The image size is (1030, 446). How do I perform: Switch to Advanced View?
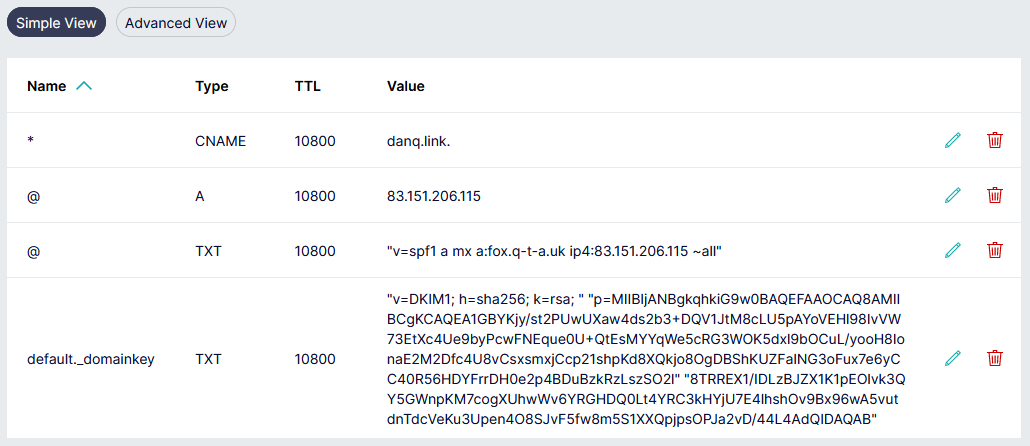click(176, 23)
